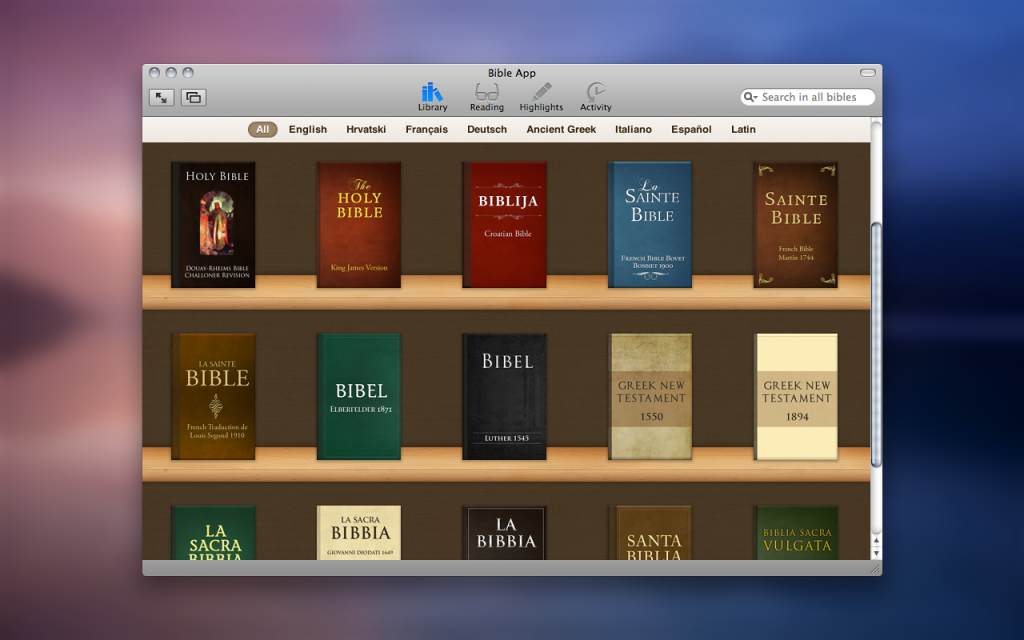
Task: Open the Biblija Croatian Bible book
Action: click(504, 225)
